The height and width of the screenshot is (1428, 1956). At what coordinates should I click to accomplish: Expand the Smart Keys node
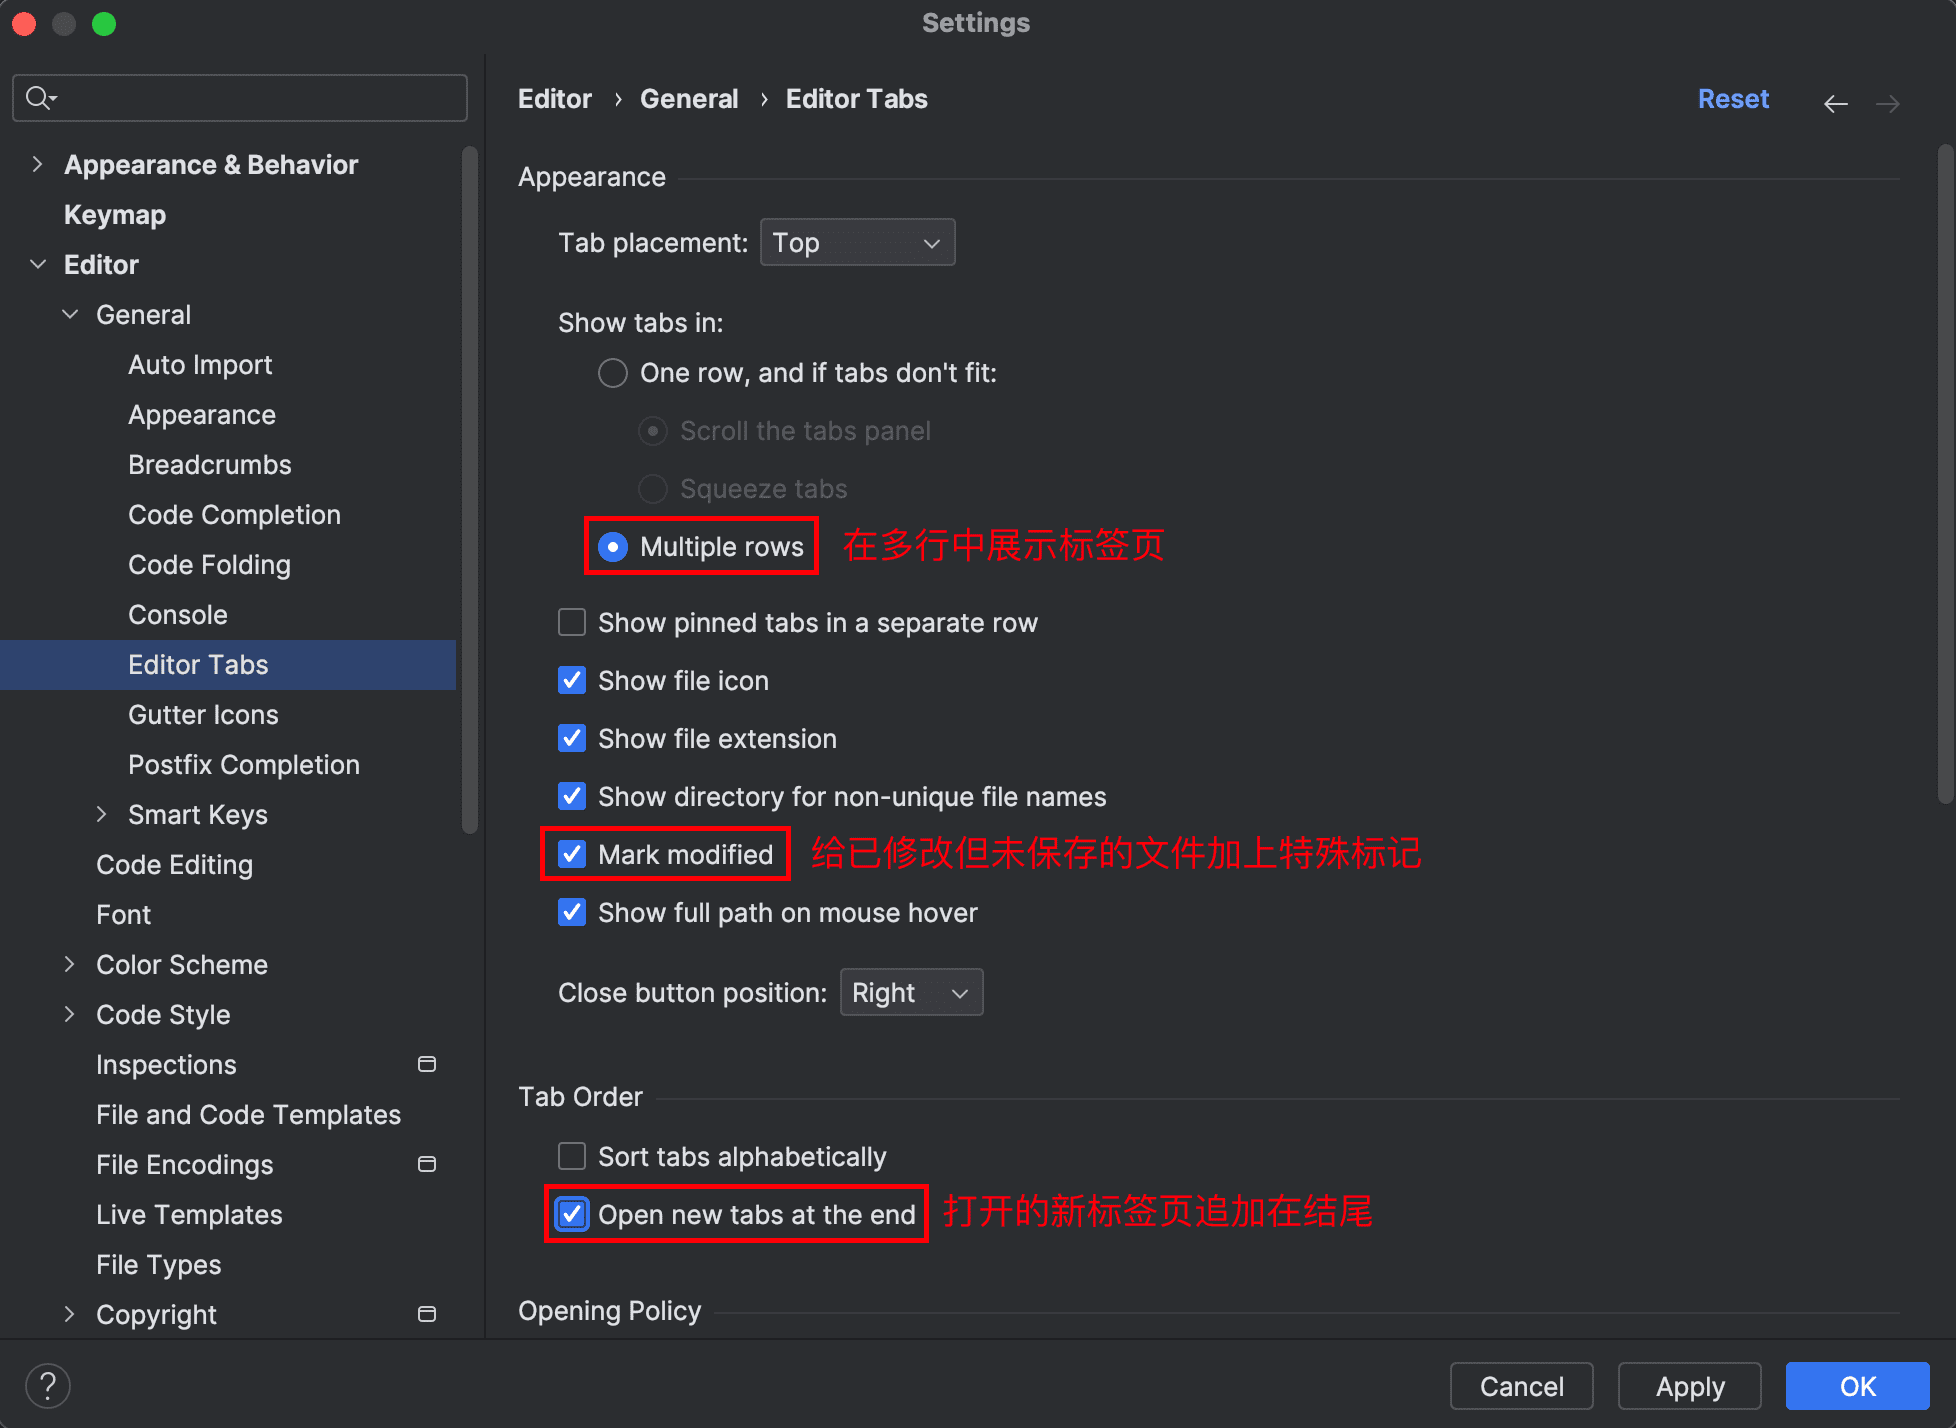click(x=102, y=814)
